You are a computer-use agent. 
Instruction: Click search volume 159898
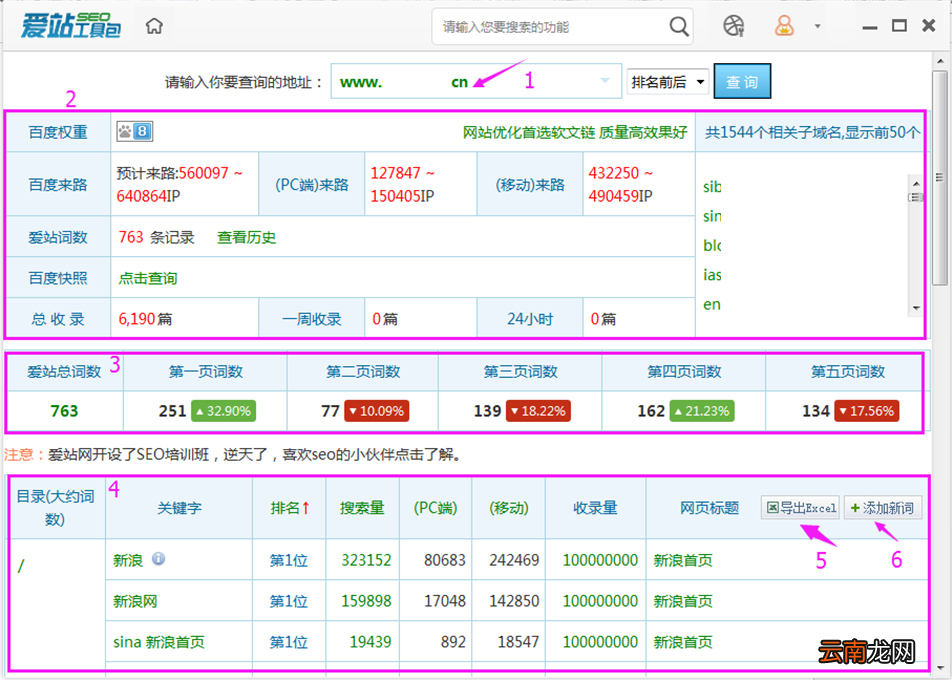click(366, 601)
